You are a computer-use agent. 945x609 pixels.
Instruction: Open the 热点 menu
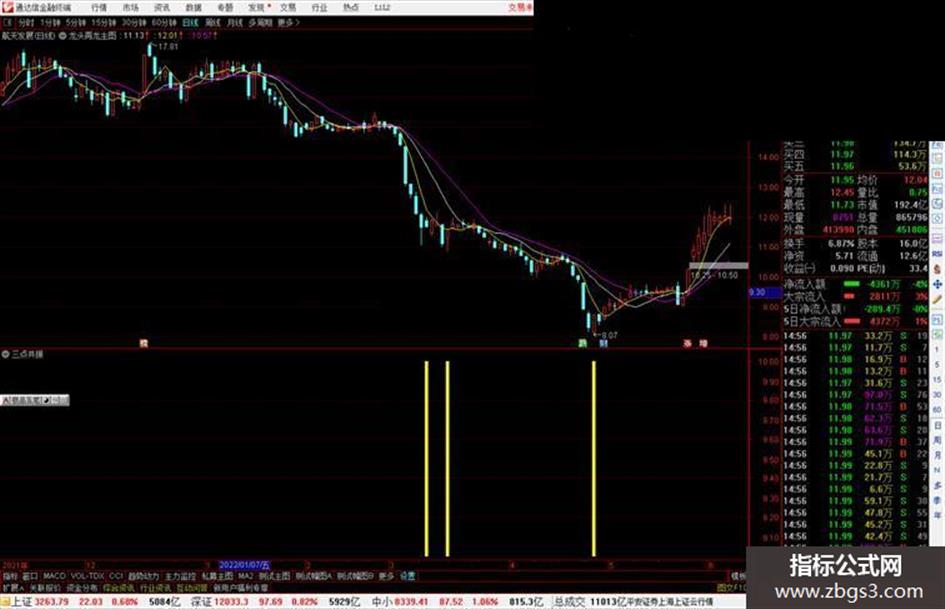(x=351, y=7)
